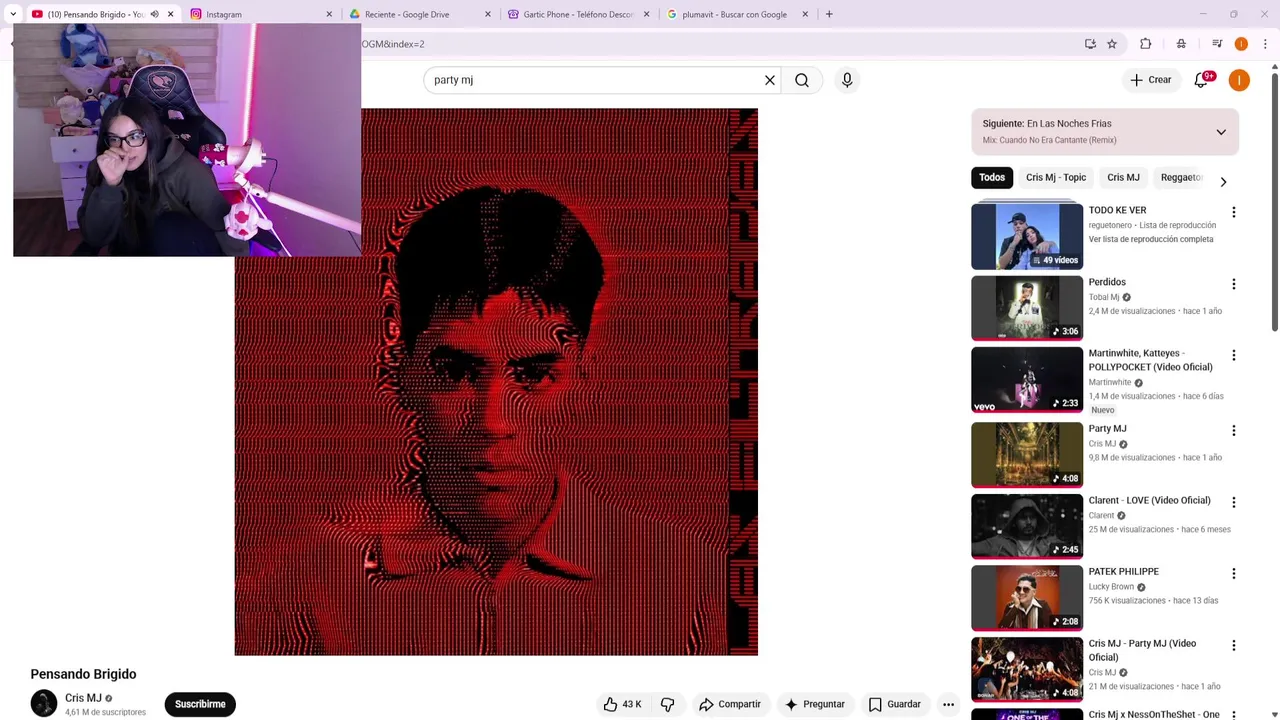Open Cris Mj x NessOnTheShet video title
The height and width of the screenshot is (720, 1280).
pyautogui.click(x=1154, y=714)
